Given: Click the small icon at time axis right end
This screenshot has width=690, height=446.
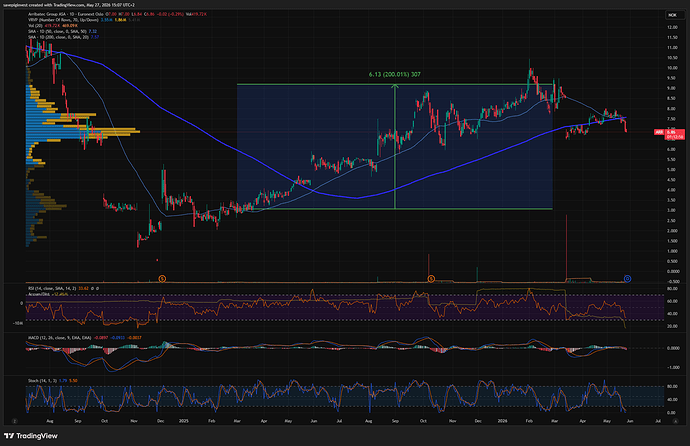Looking at the screenshot, I should point(675,421).
